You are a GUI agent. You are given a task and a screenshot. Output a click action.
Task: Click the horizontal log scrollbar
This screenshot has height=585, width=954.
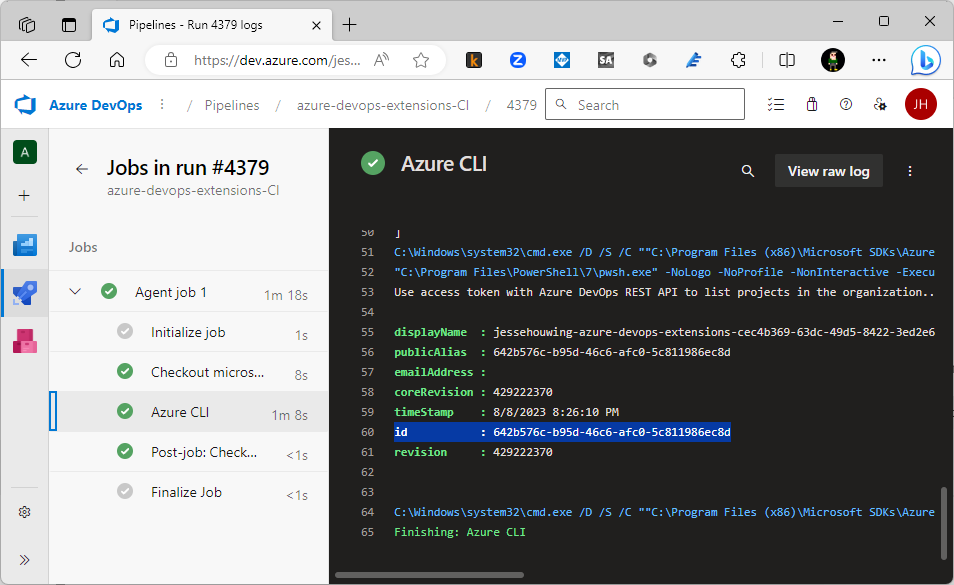click(429, 575)
